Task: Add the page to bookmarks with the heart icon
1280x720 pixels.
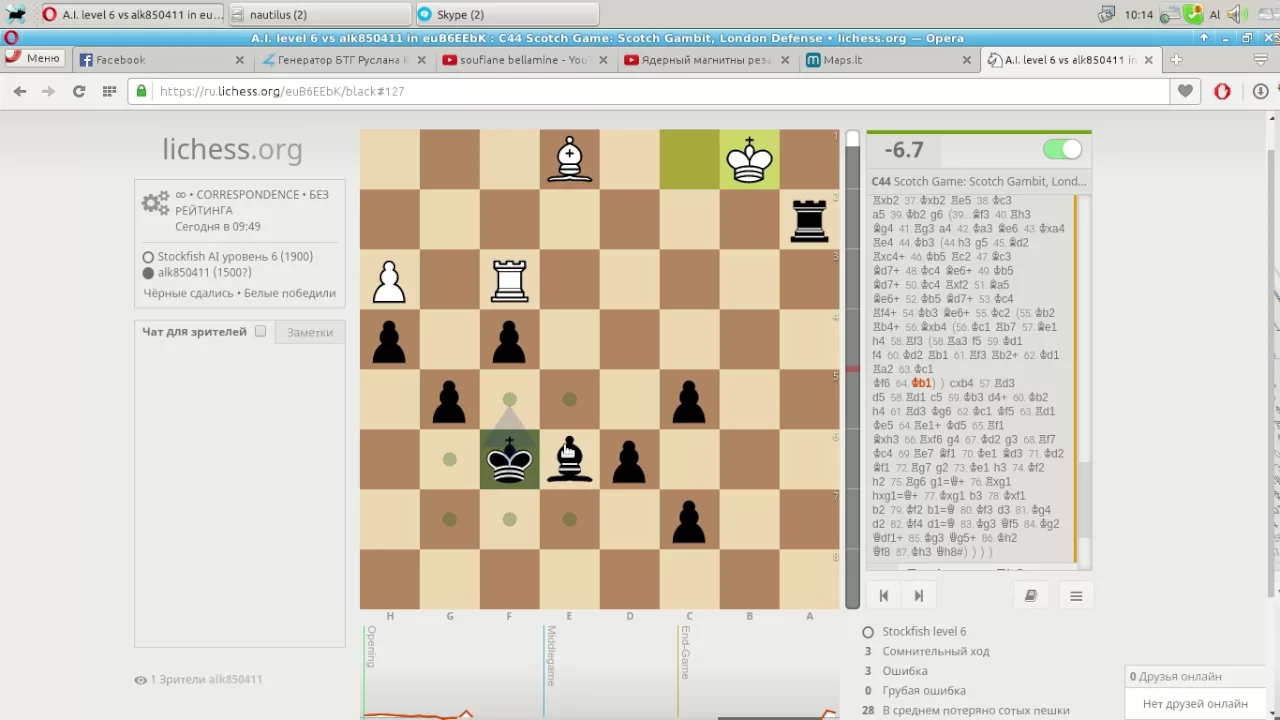Action: click(x=1185, y=91)
